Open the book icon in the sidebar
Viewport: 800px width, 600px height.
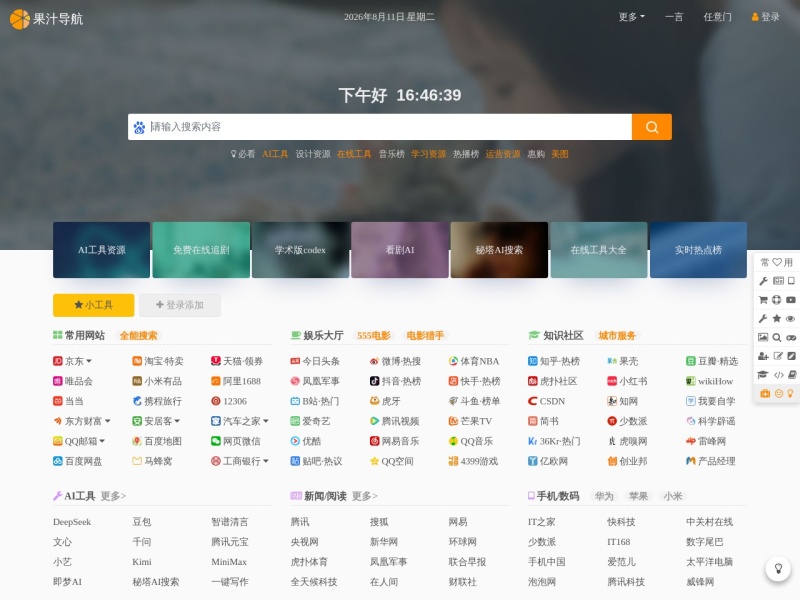click(792, 374)
